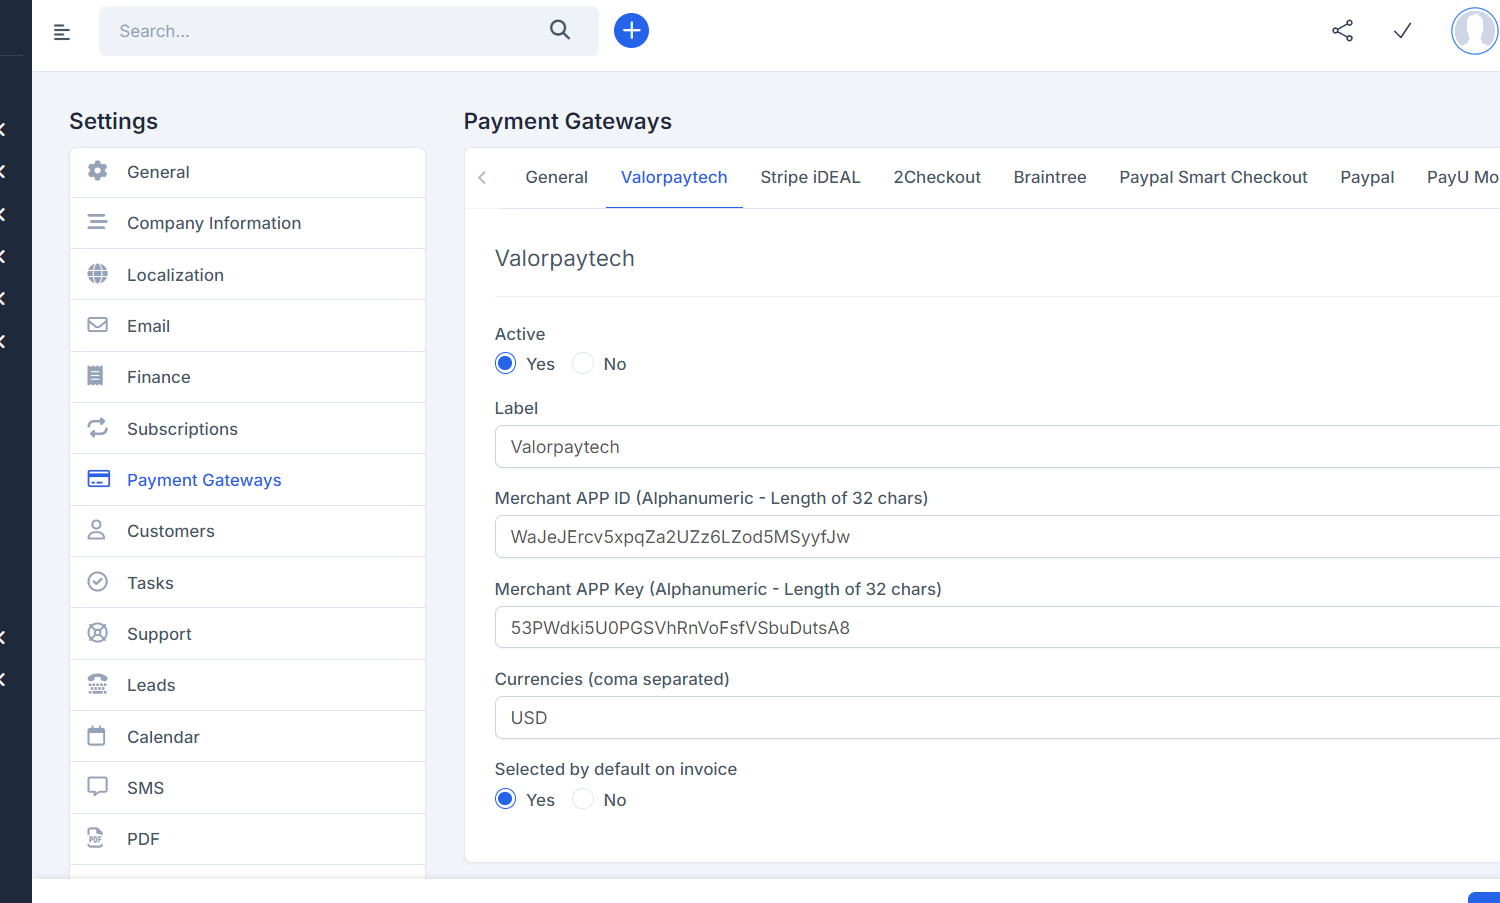Click the search magnifier icon

tap(560, 30)
